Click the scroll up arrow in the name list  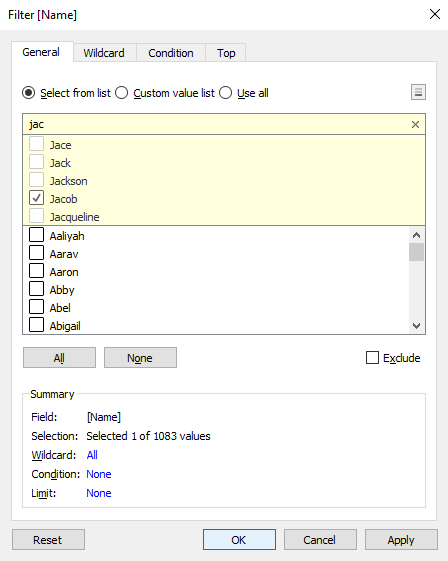[416, 235]
